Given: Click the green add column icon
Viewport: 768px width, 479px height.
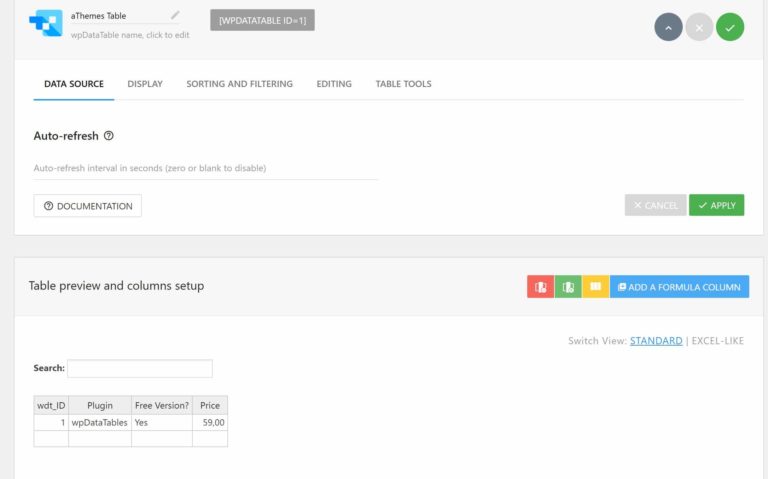Looking at the screenshot, I should 568,287.
